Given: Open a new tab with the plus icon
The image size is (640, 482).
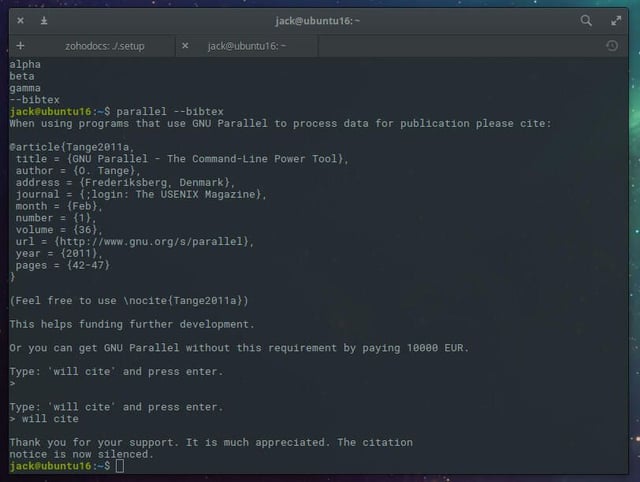Looking at the screenshot, I should click(x=20, y=46).
